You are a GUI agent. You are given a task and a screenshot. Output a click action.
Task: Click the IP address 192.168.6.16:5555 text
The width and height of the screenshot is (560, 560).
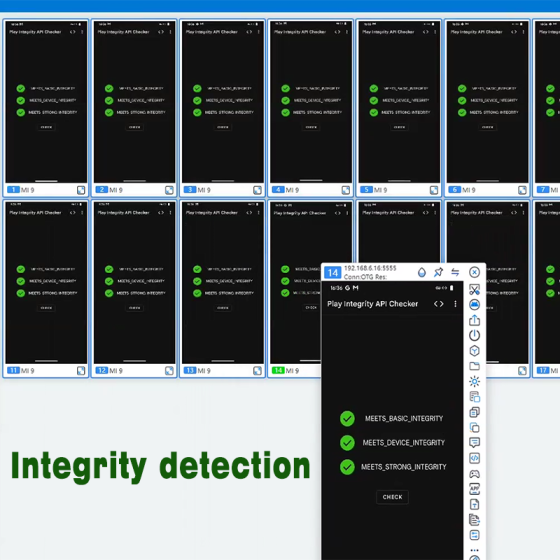(370, 268)
